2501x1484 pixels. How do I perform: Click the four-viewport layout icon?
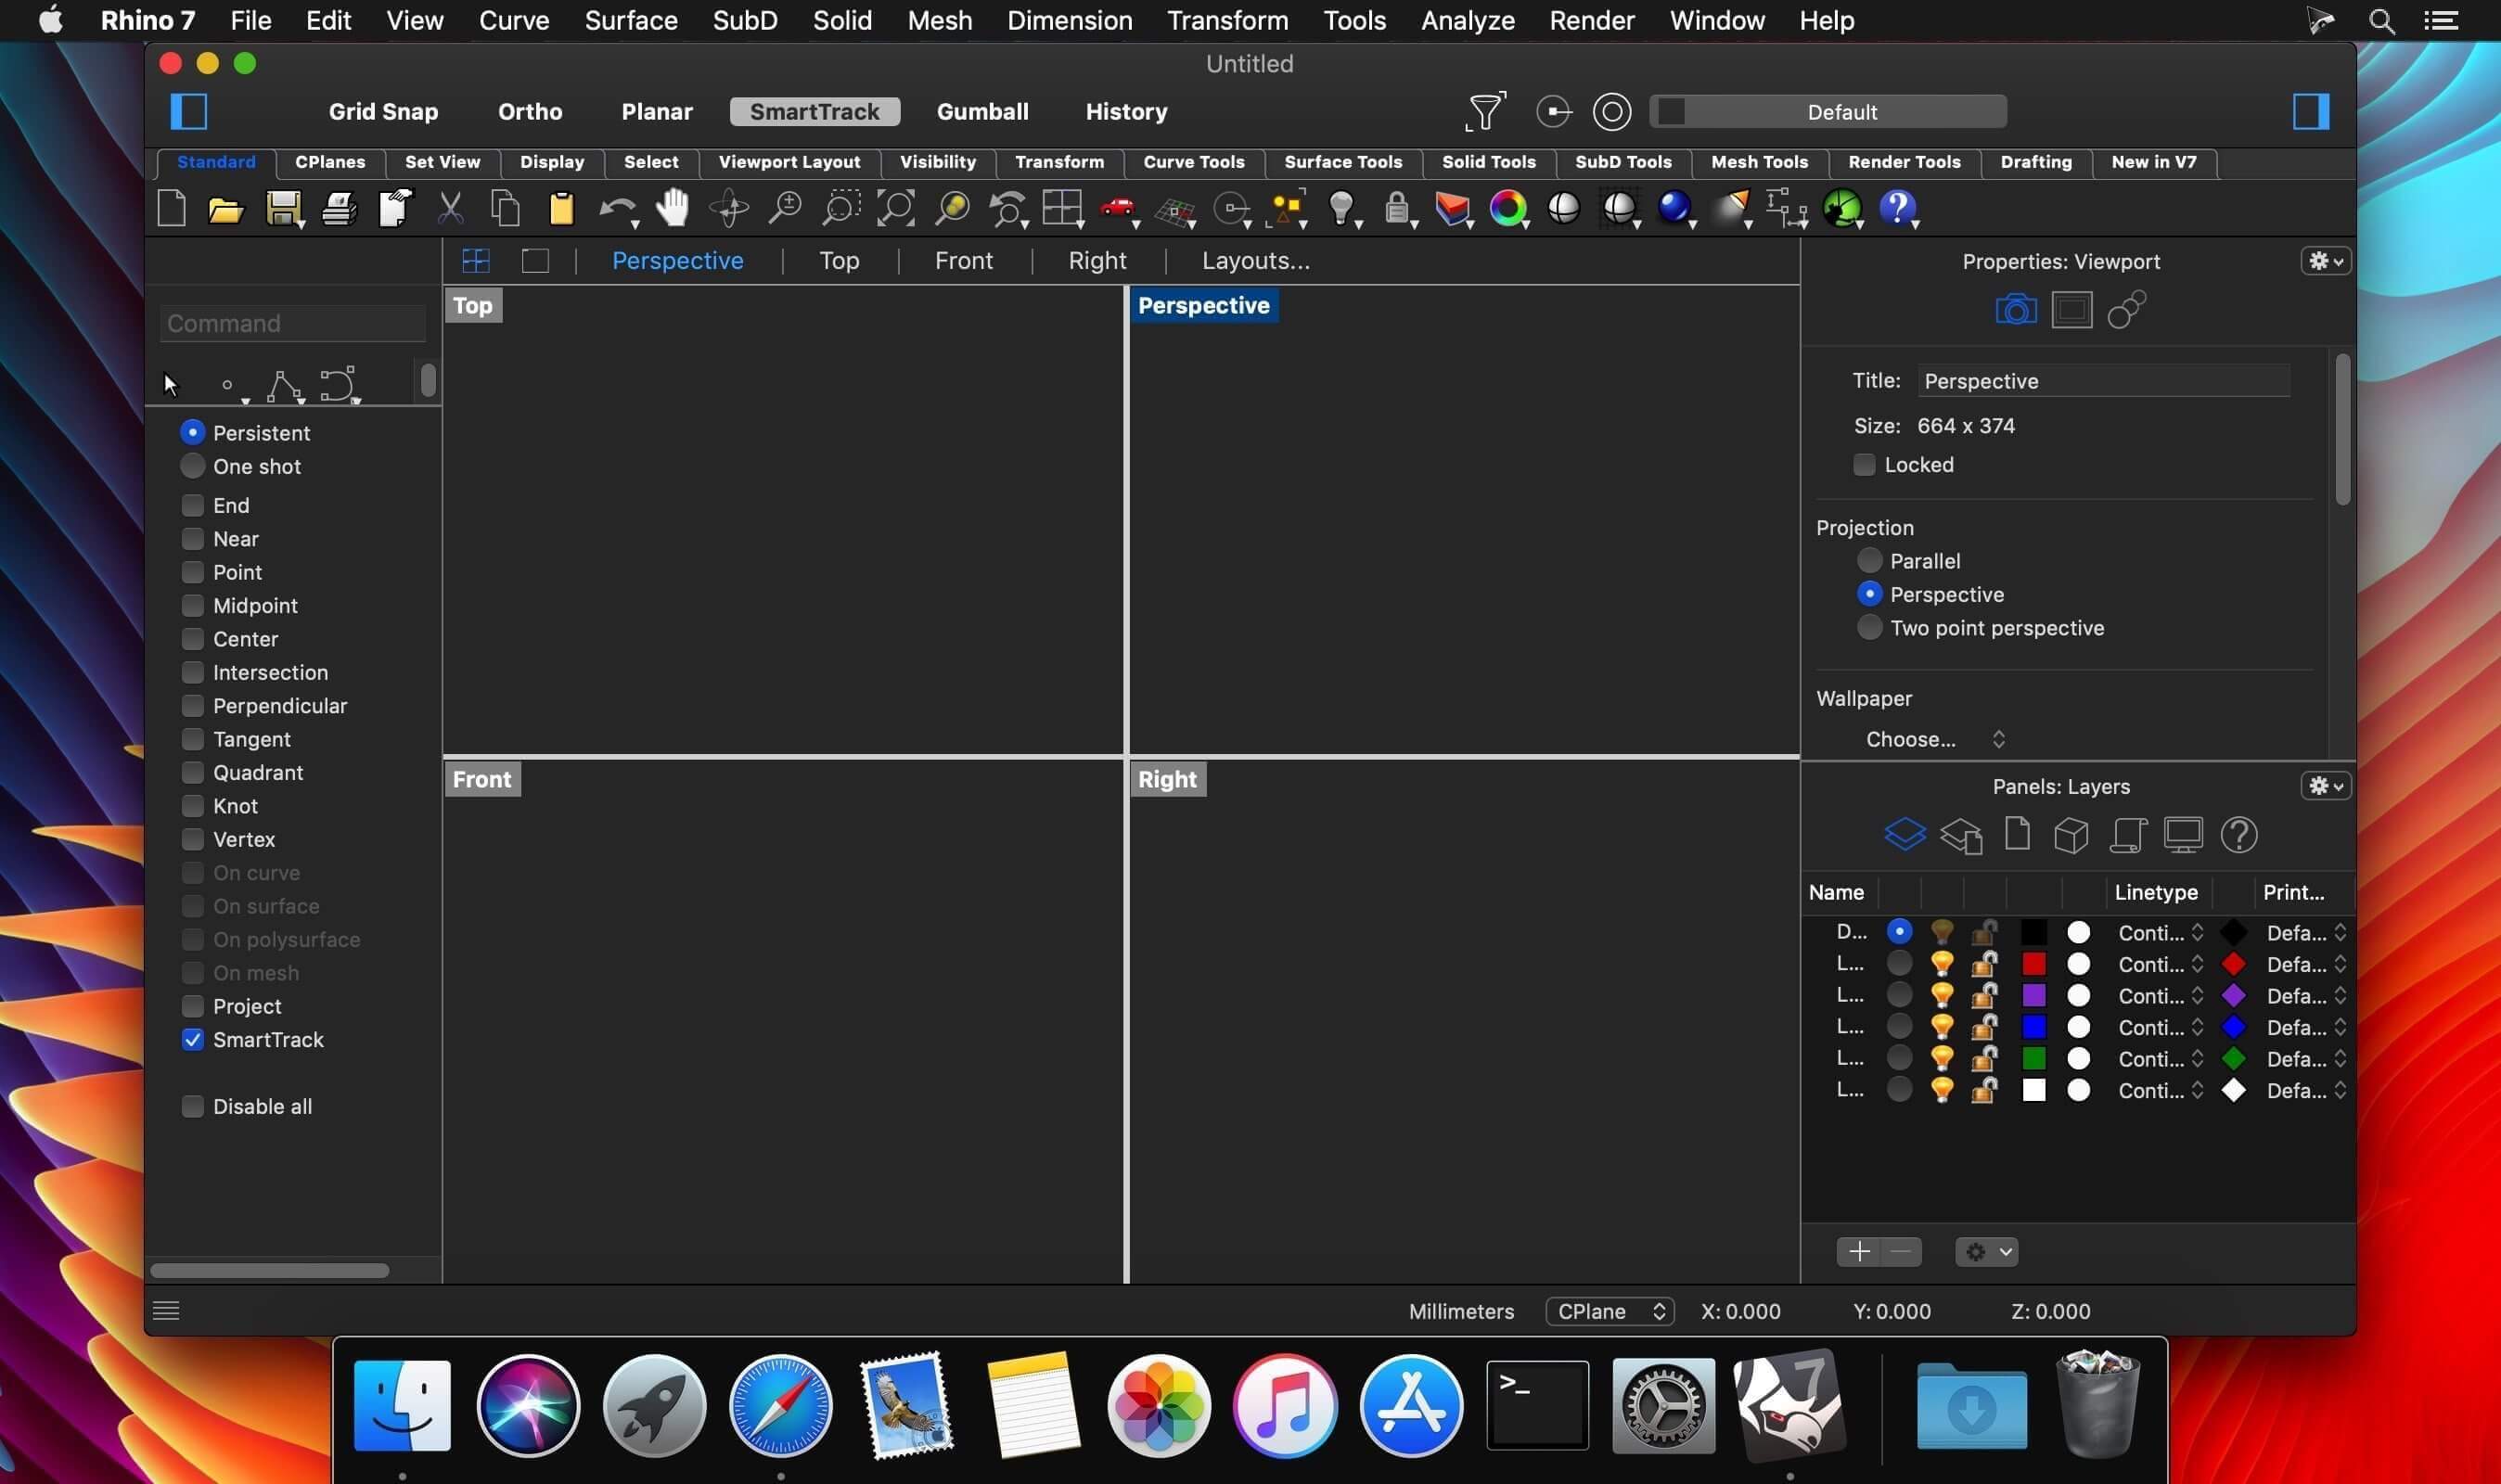pyautogui.click(x=476, y=261)
